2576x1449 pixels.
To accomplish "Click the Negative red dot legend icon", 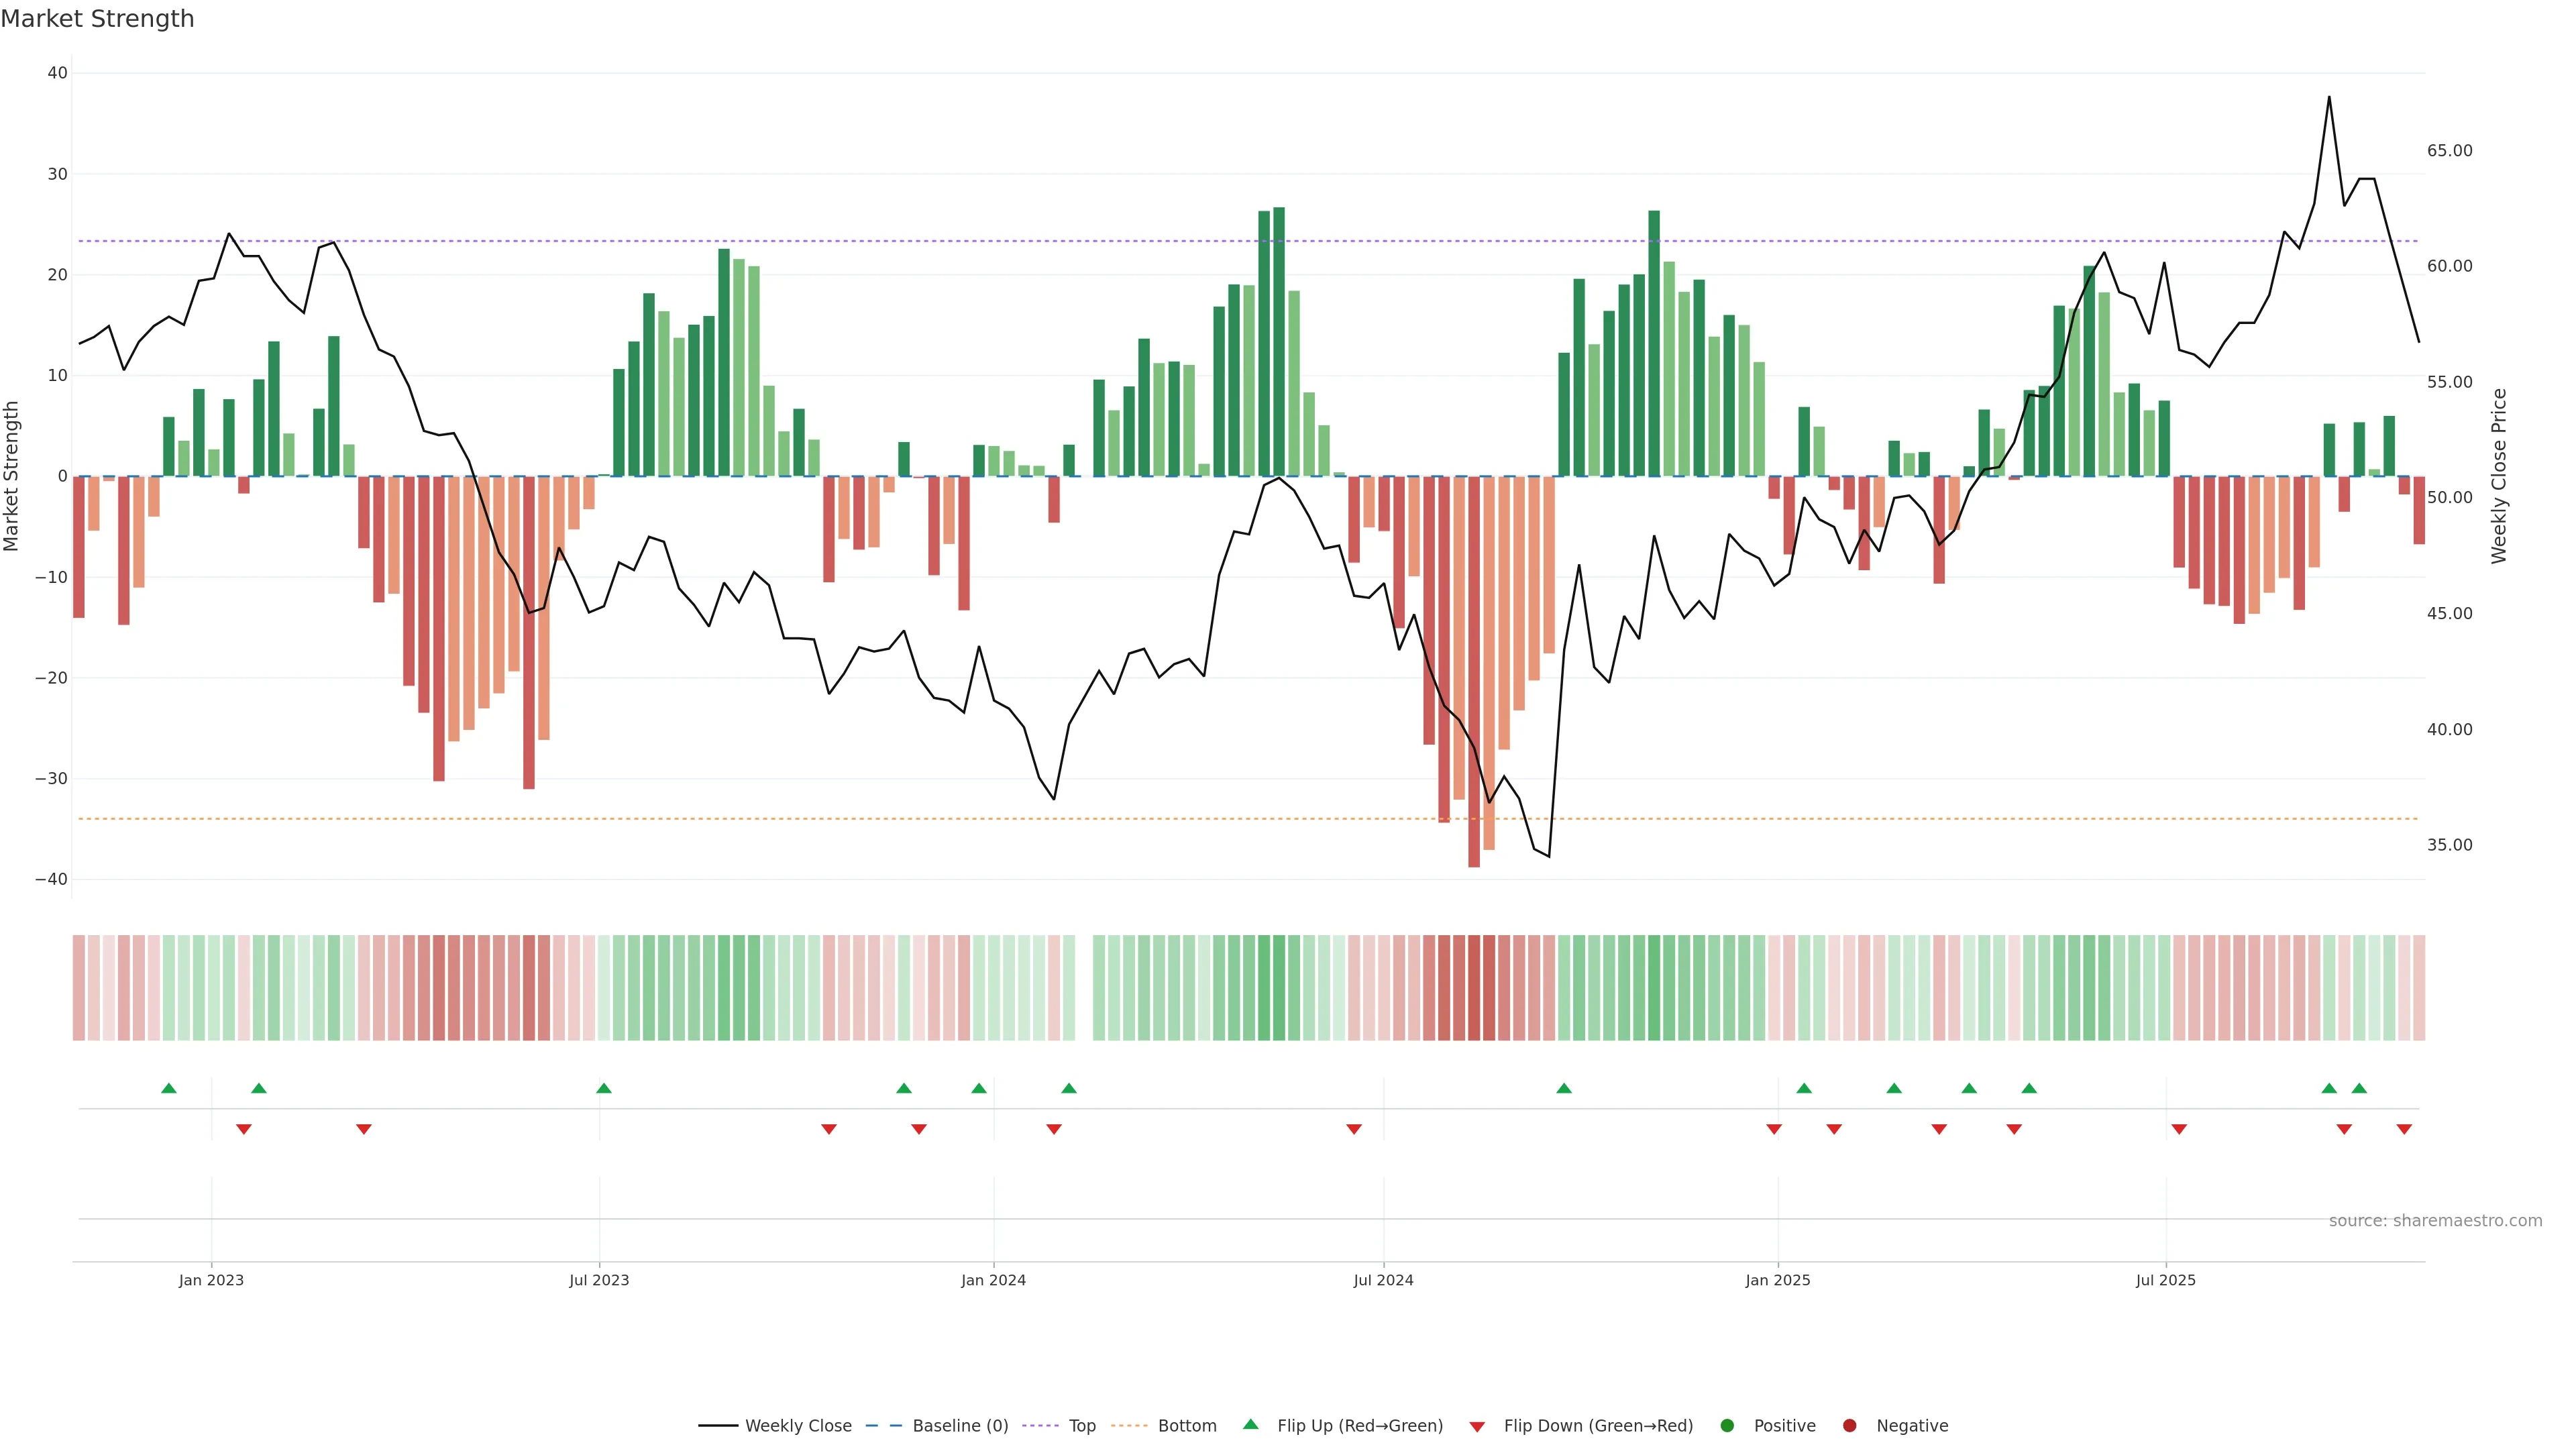I will 1849,1426.
